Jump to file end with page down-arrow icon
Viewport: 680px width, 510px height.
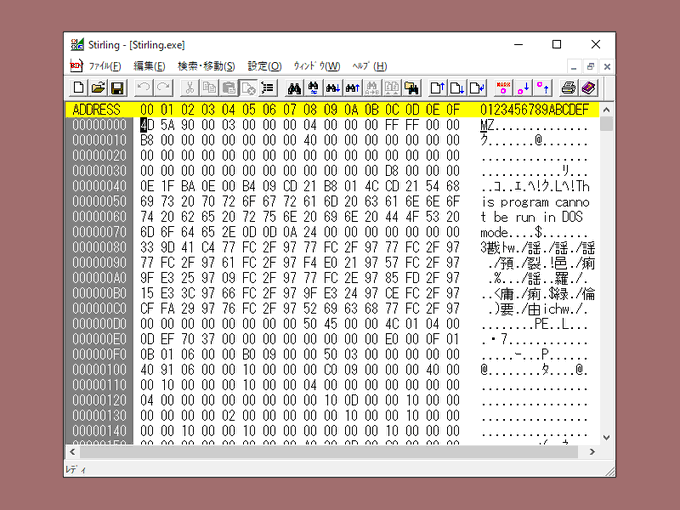tap(457, 88)
